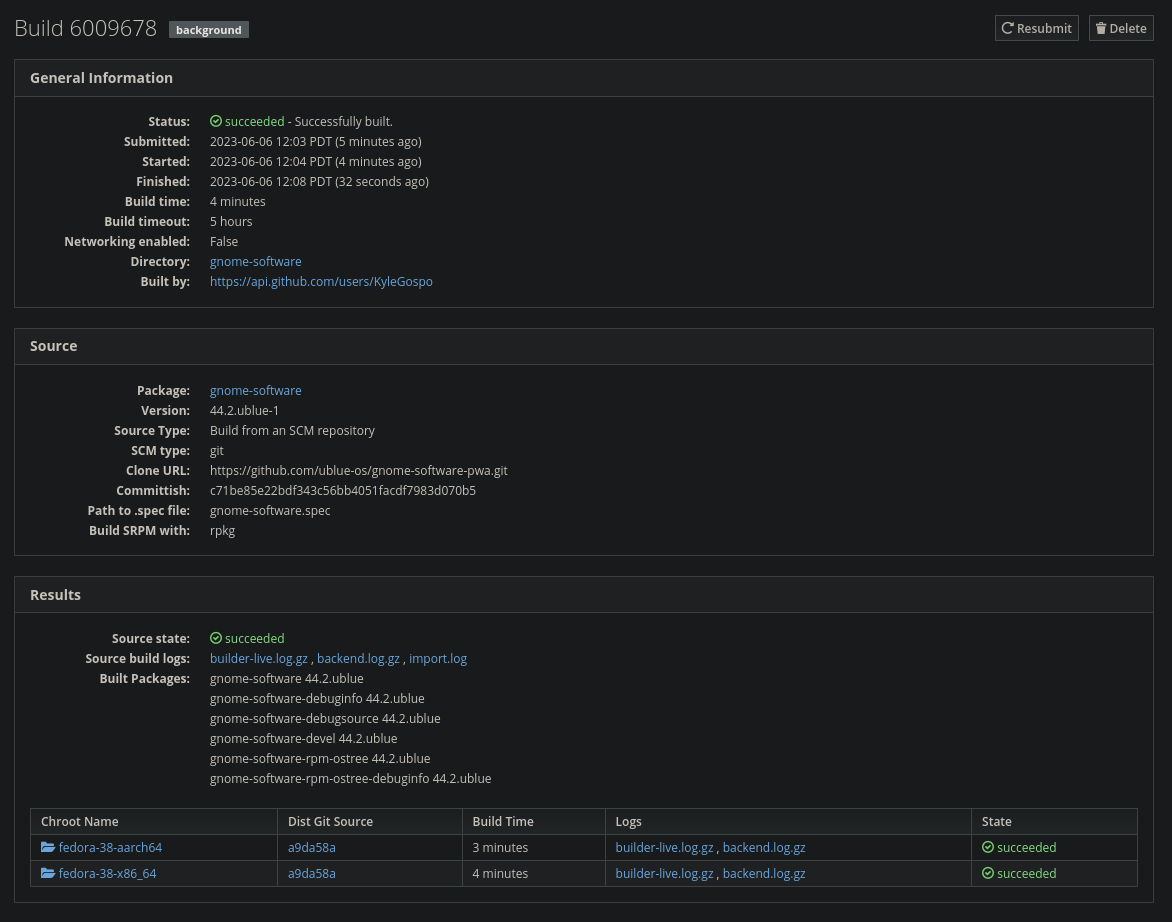The height and width of the screenshot is (922, 1172).
Task: Click the succeeded icon in aarch64 row
Action: click(988, 847)
